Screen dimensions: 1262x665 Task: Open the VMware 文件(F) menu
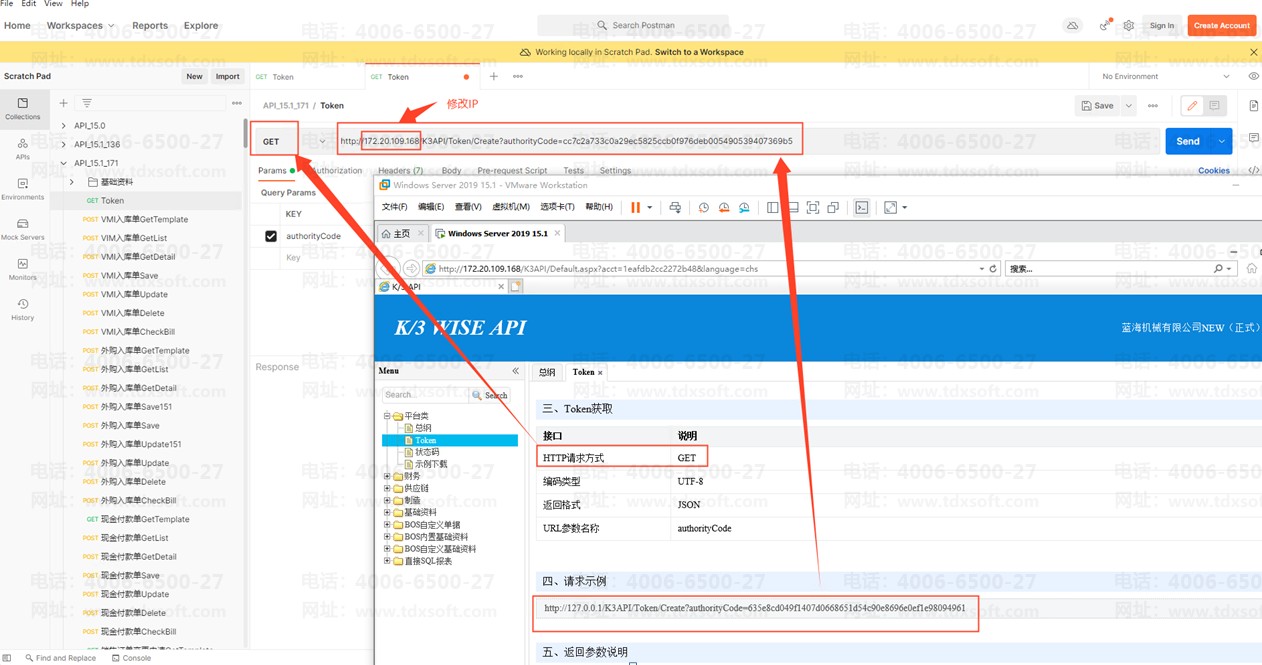pyautogui.click(x=394, y=207)
